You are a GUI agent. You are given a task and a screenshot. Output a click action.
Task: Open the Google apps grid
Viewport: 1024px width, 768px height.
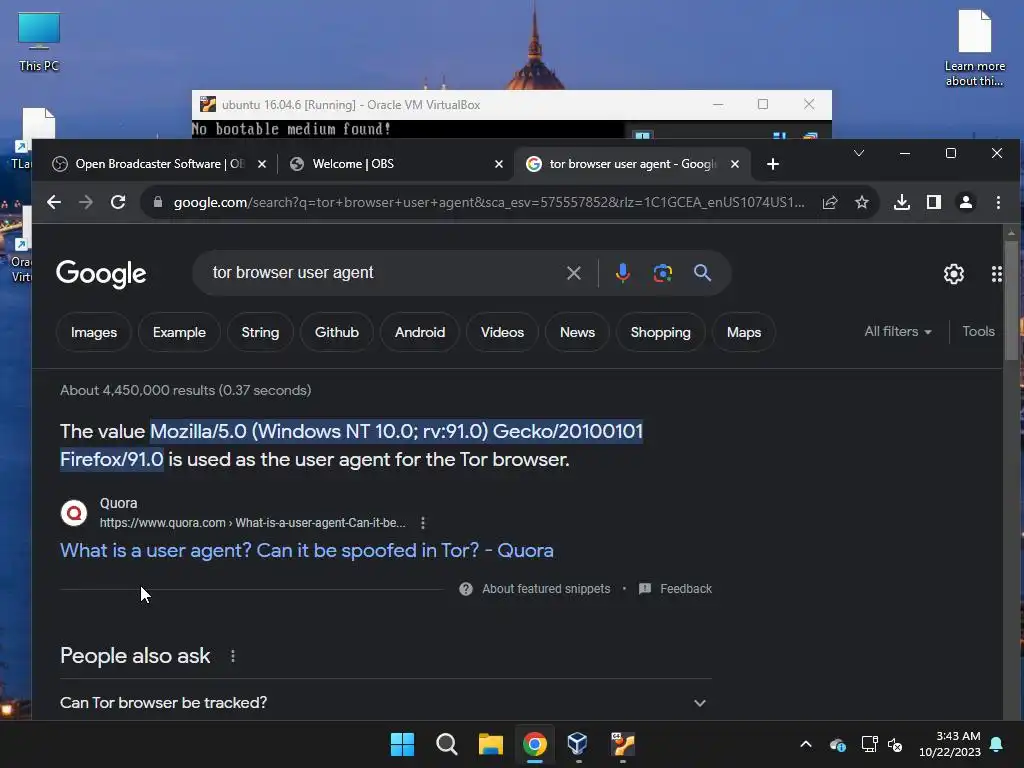996,274
